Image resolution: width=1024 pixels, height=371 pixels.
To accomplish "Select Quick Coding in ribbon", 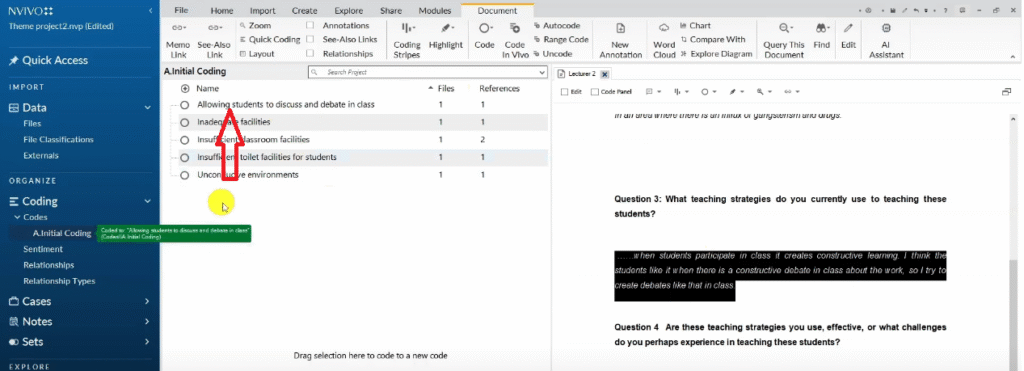I will [270, 40].
